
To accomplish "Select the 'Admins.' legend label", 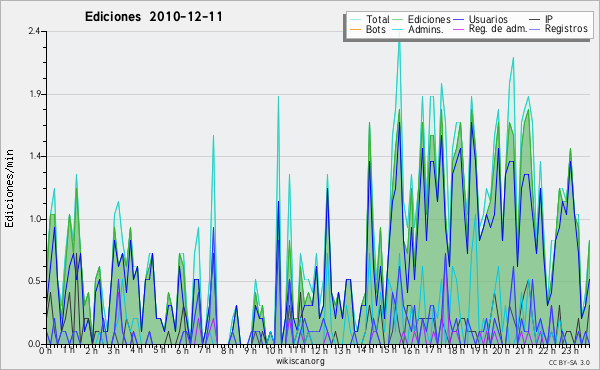I will 426,29.
